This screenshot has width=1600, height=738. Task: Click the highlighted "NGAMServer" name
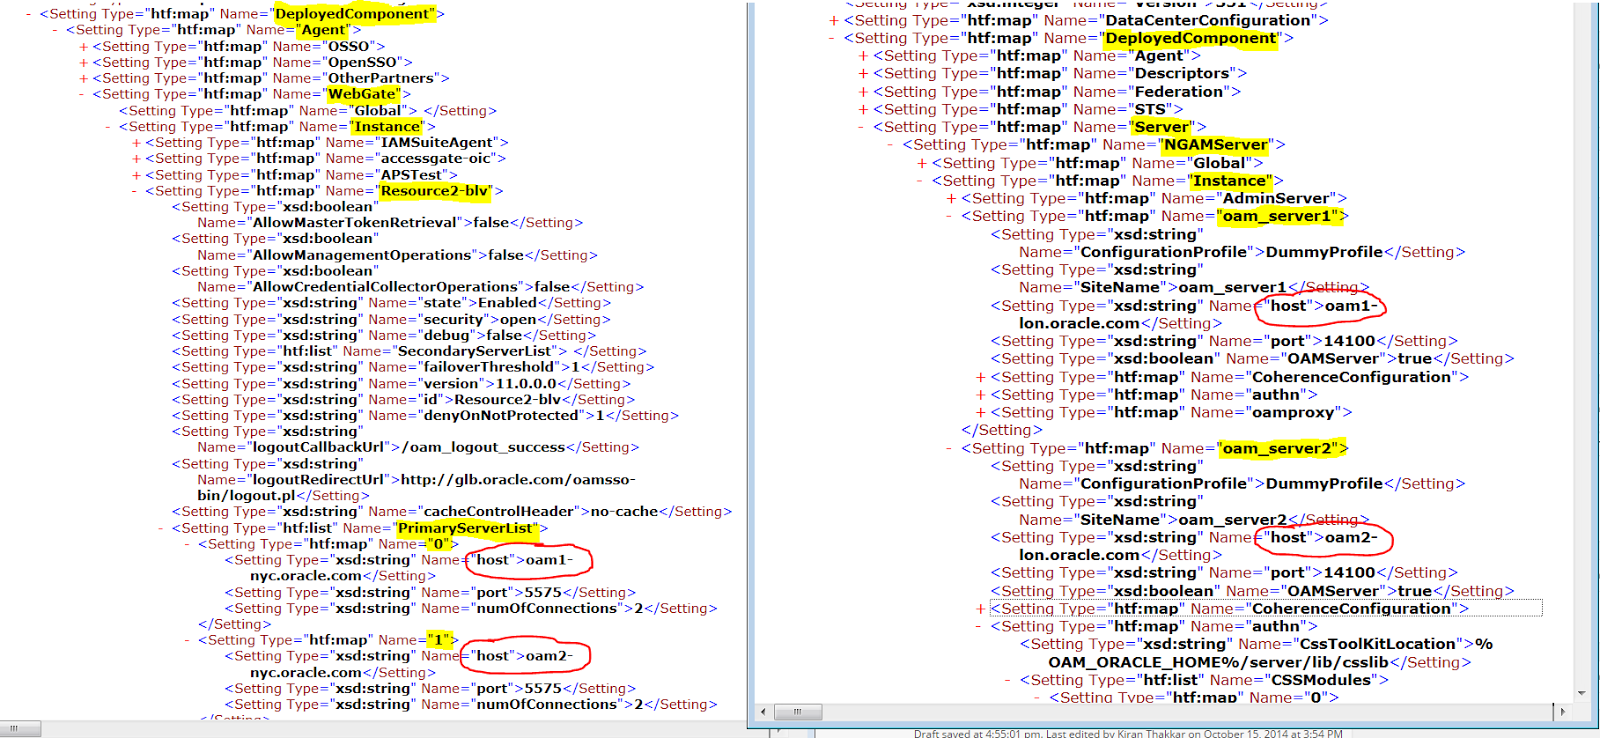pyautogui.click(x=1216, y=145)
